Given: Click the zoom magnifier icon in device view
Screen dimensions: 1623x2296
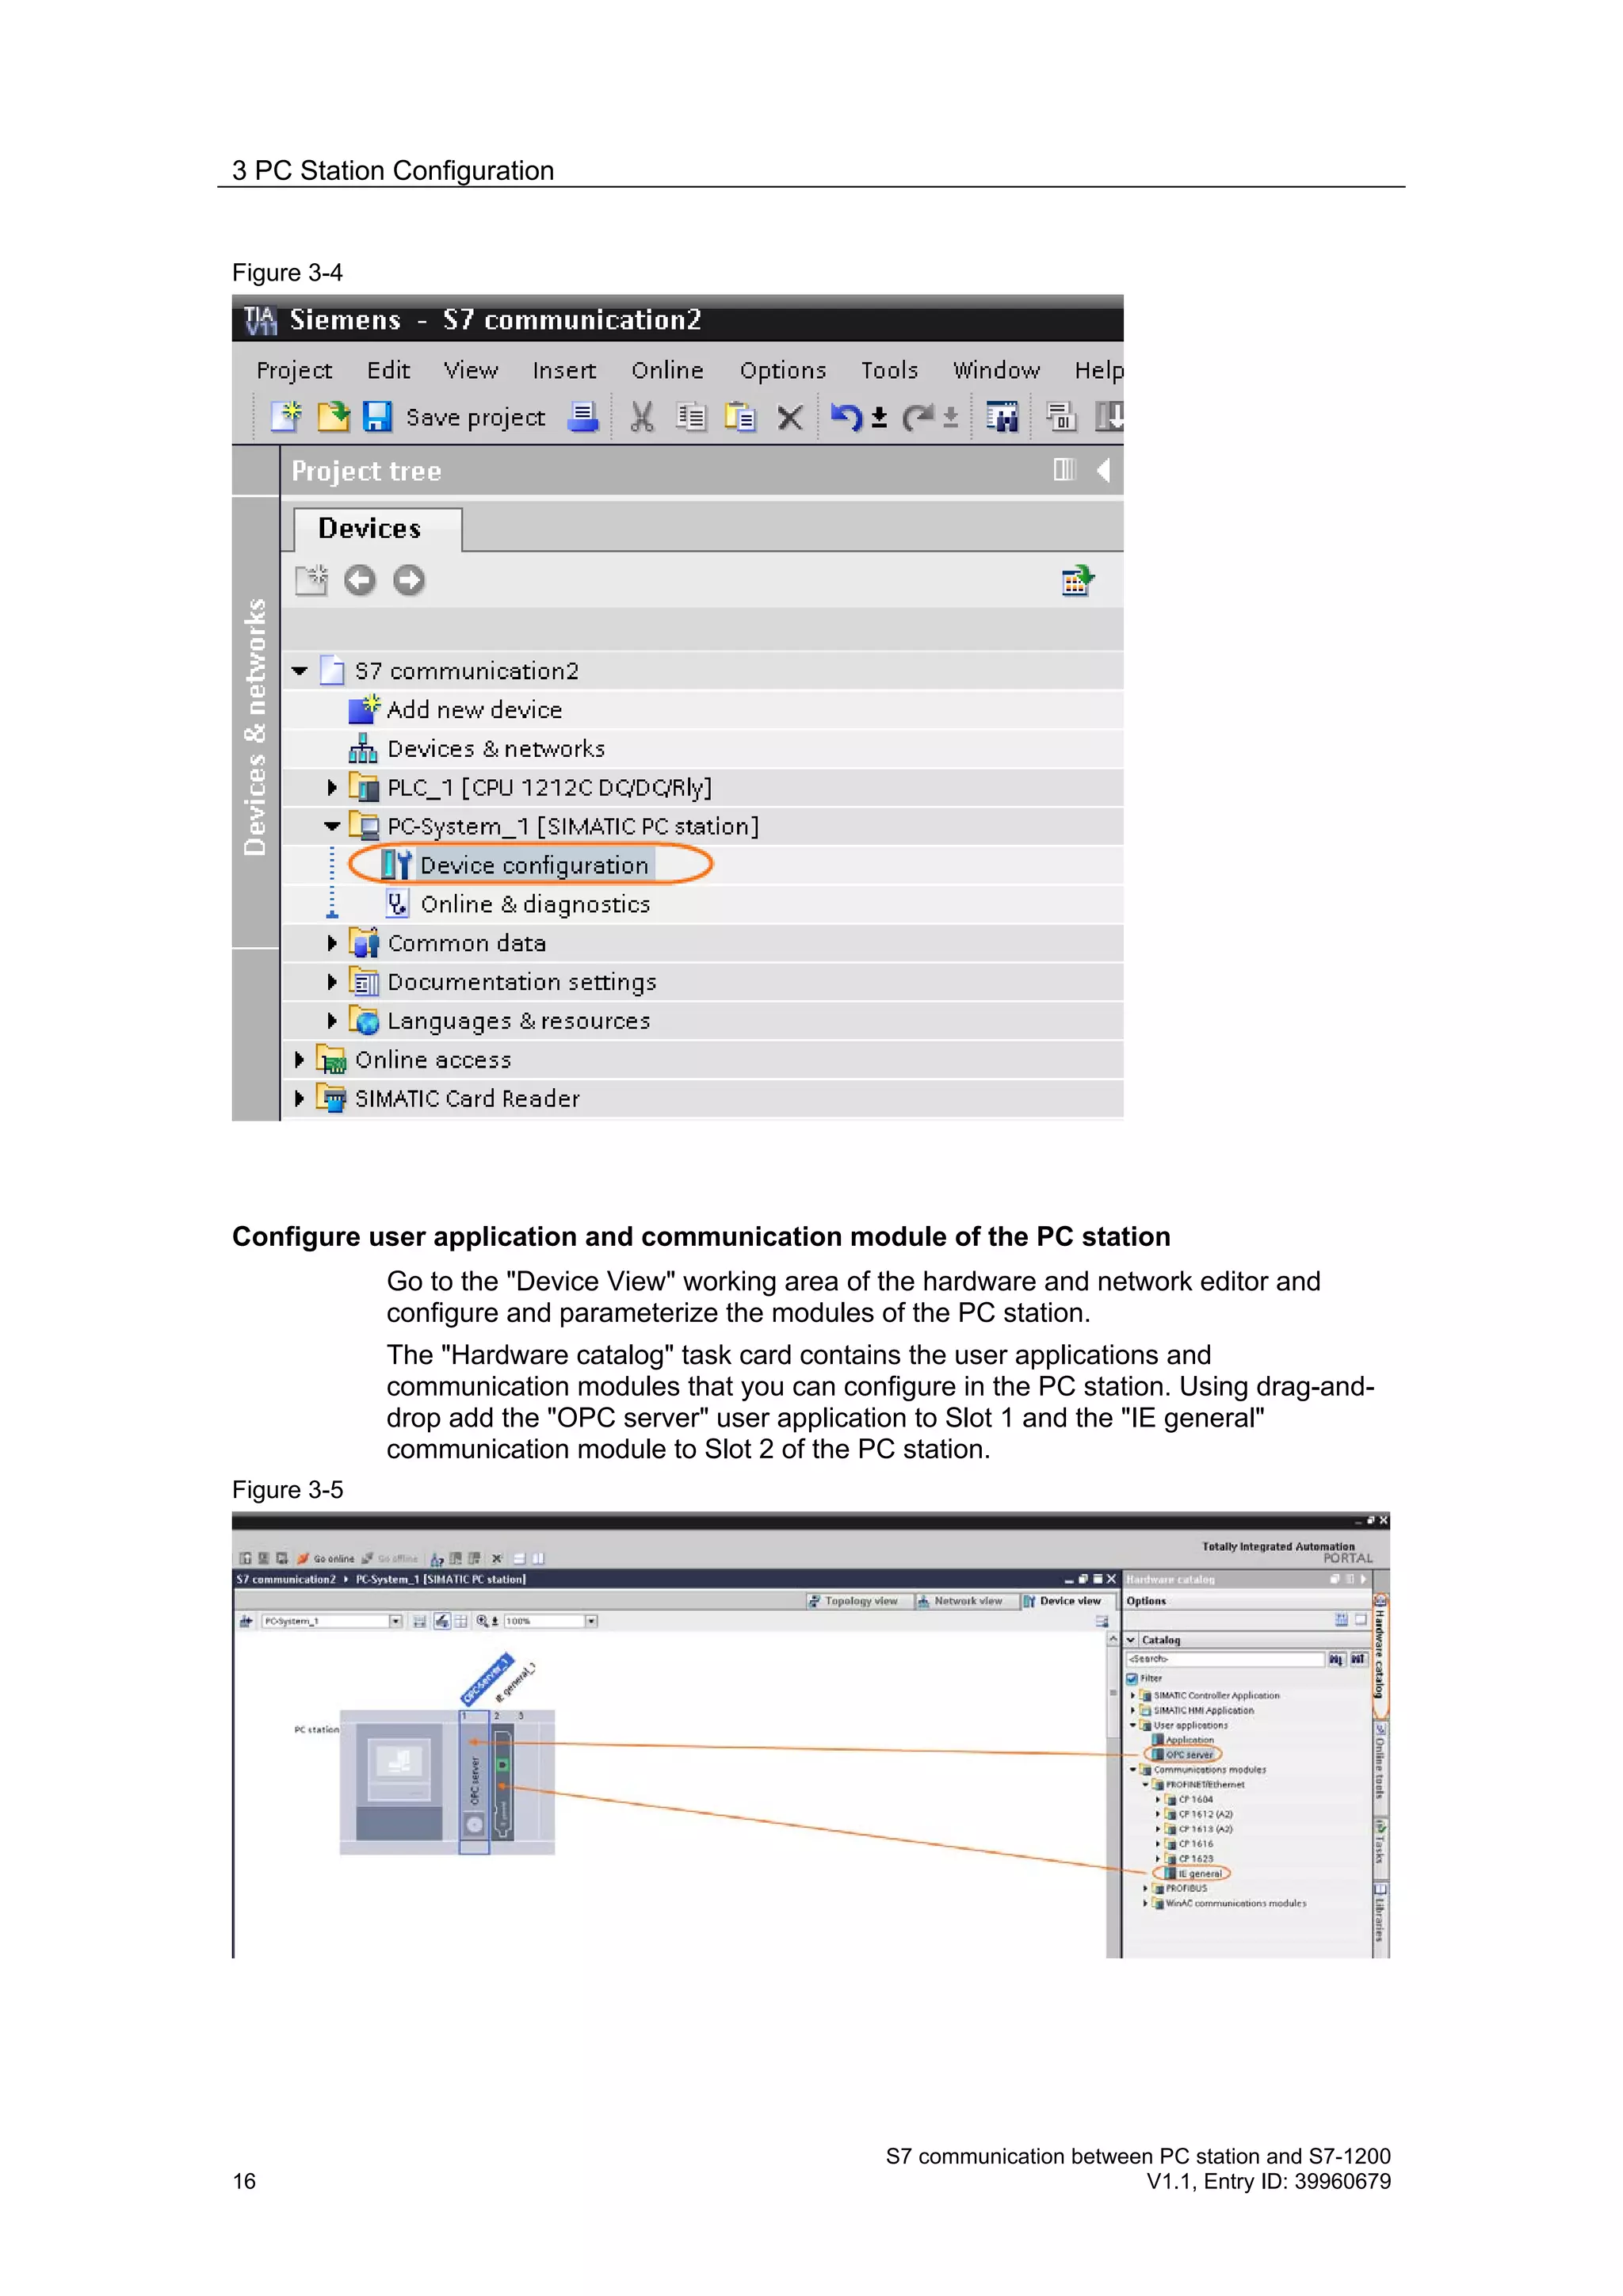Looking at the screenshot, I should 483,1621.
